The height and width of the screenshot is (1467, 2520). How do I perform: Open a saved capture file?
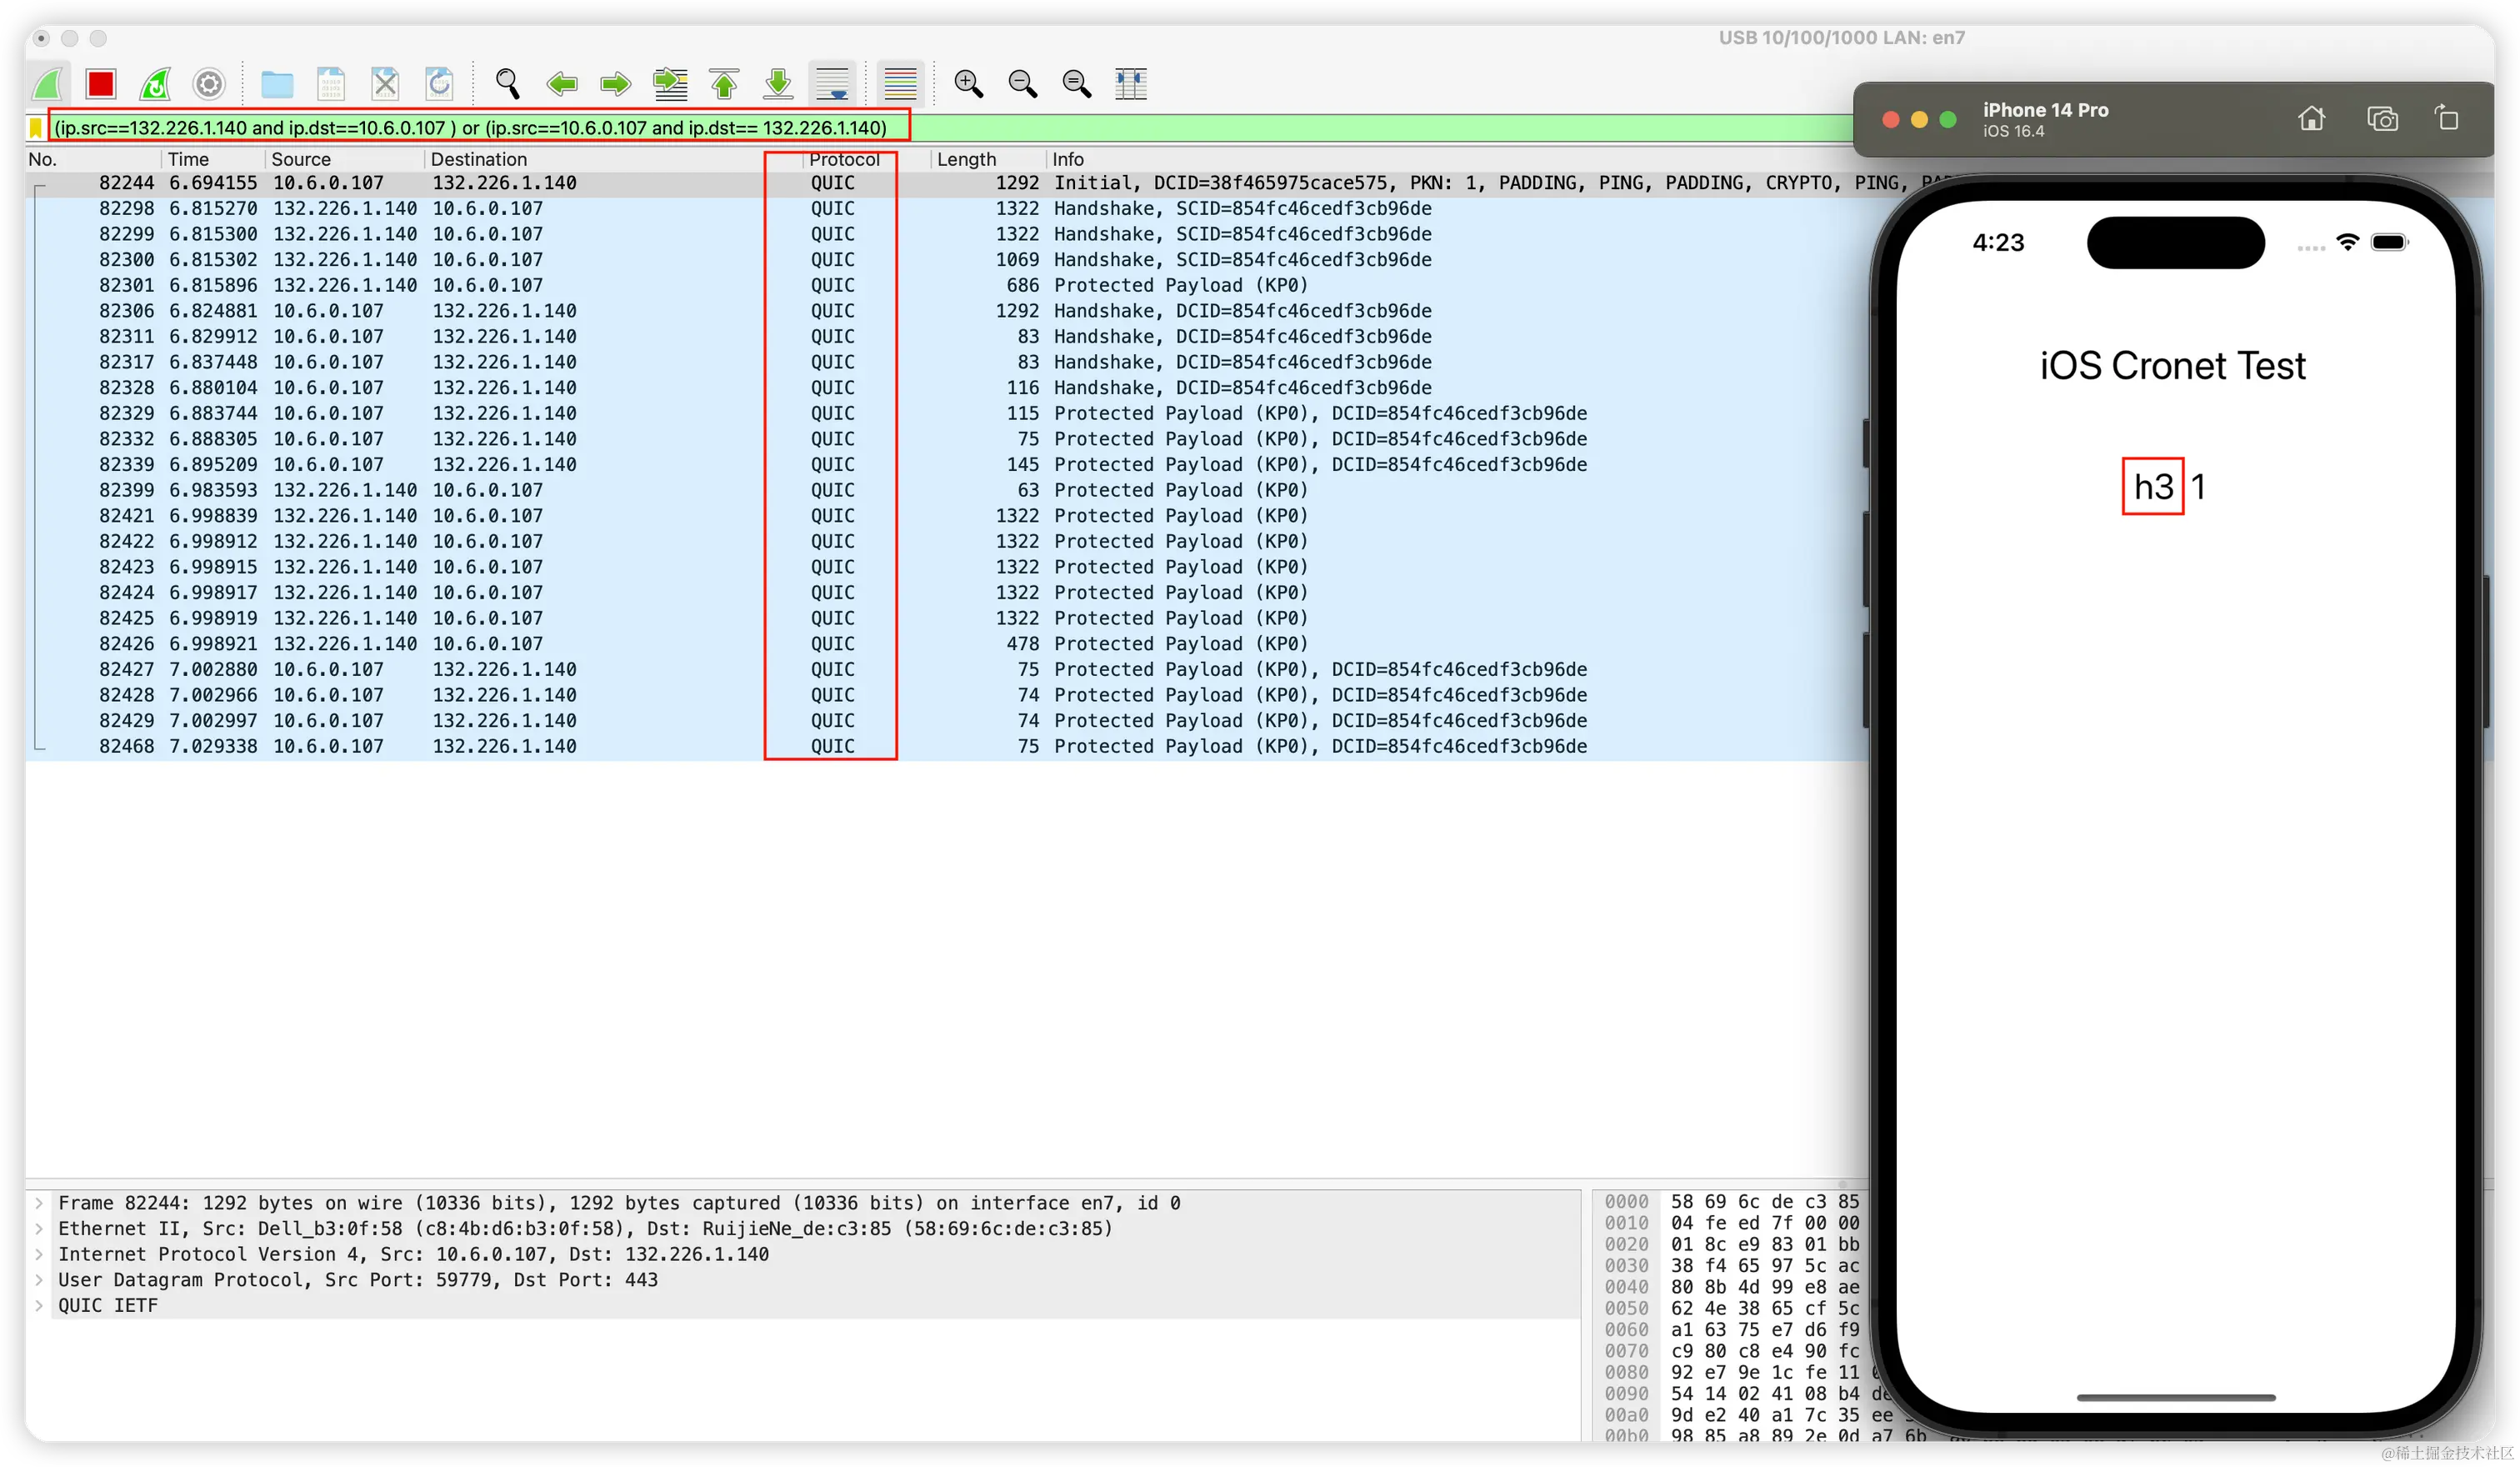(x=277, y=83)
